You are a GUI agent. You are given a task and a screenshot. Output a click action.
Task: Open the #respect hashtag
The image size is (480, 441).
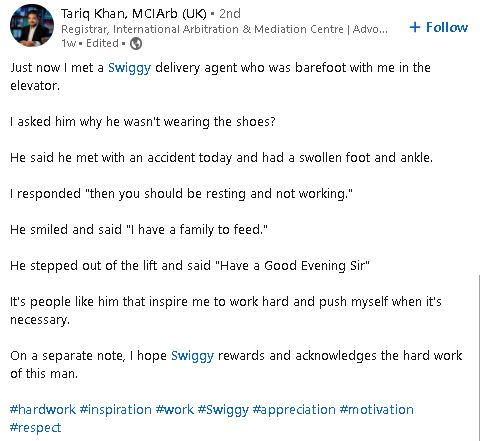[x=36, y=428]
